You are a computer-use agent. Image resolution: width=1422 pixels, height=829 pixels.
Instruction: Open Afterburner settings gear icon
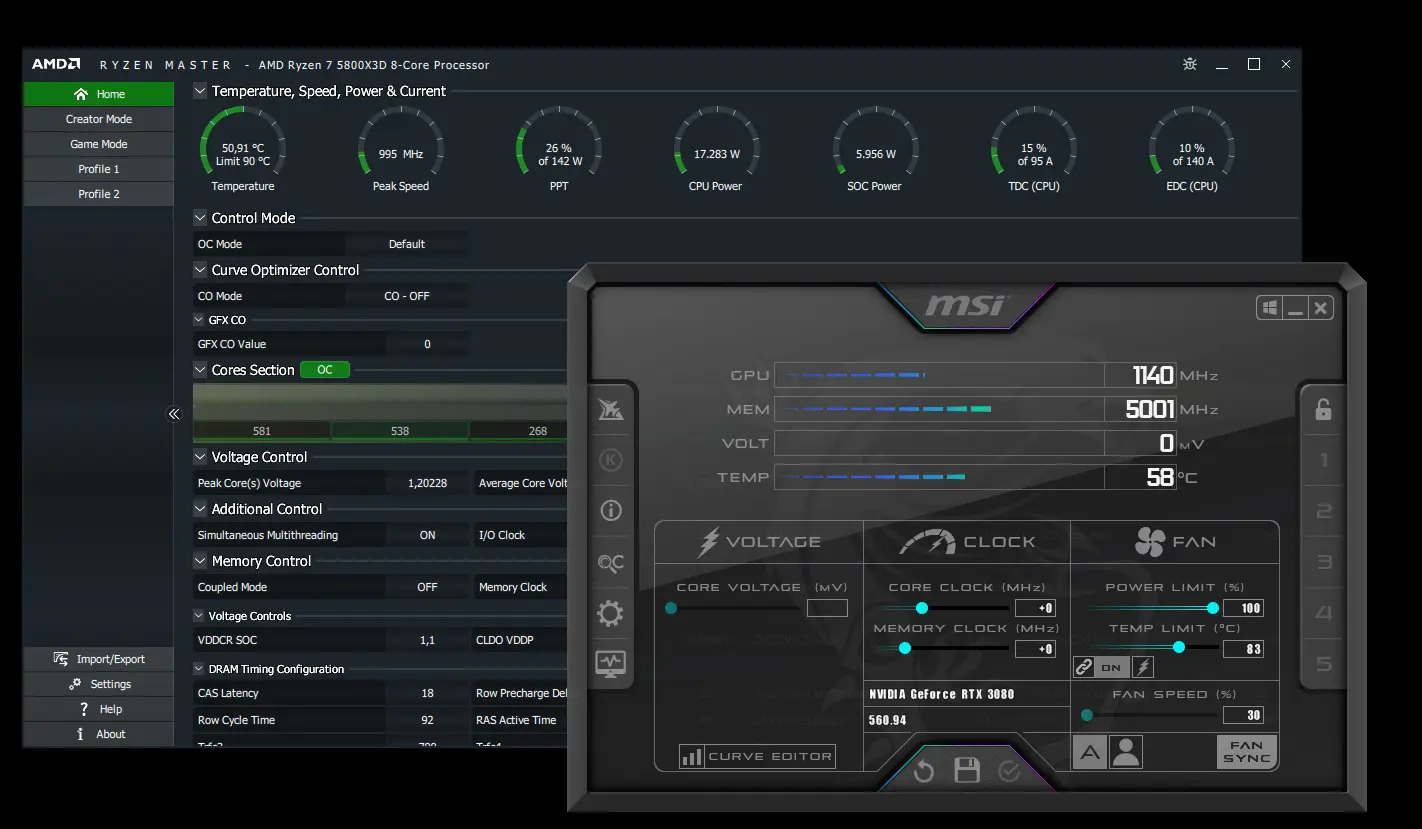click(x=610, y=613)
